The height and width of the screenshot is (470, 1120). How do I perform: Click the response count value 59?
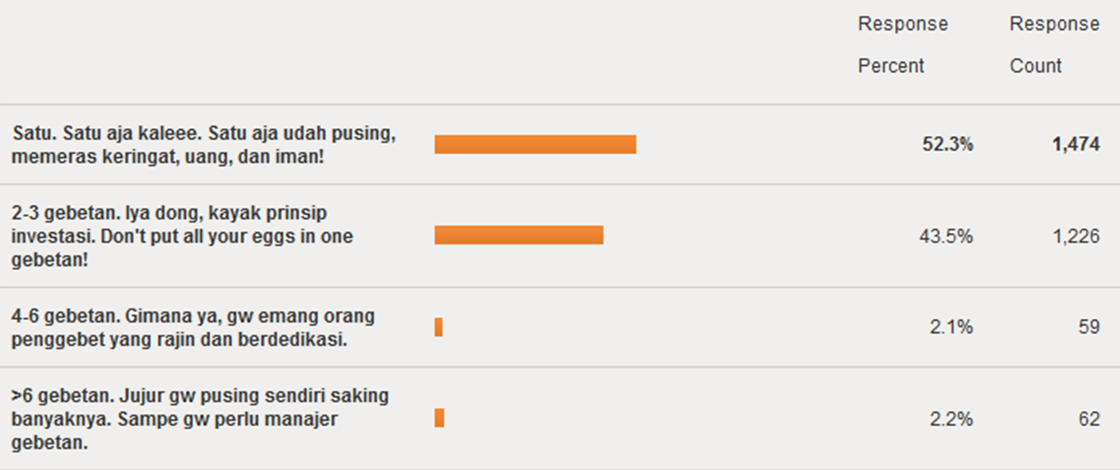pyautogui.click(x=1089, y=327)
